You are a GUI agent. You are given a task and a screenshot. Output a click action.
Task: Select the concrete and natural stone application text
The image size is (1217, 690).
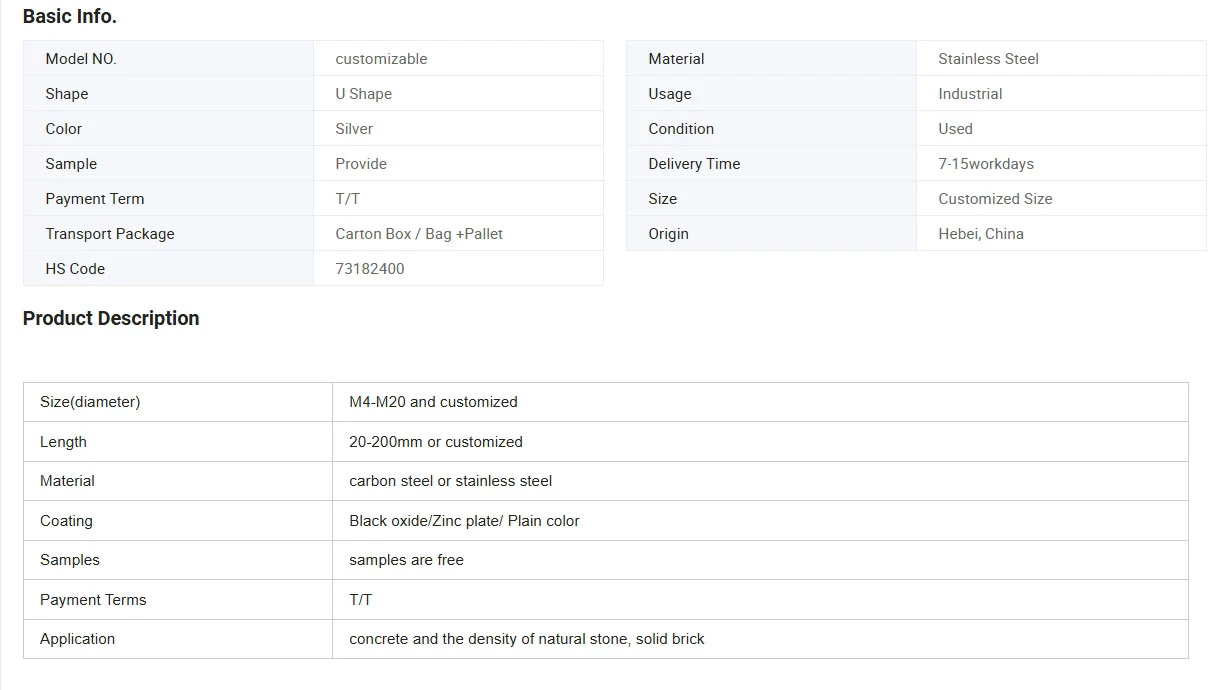pyautogui.click(x=527, y=639)
